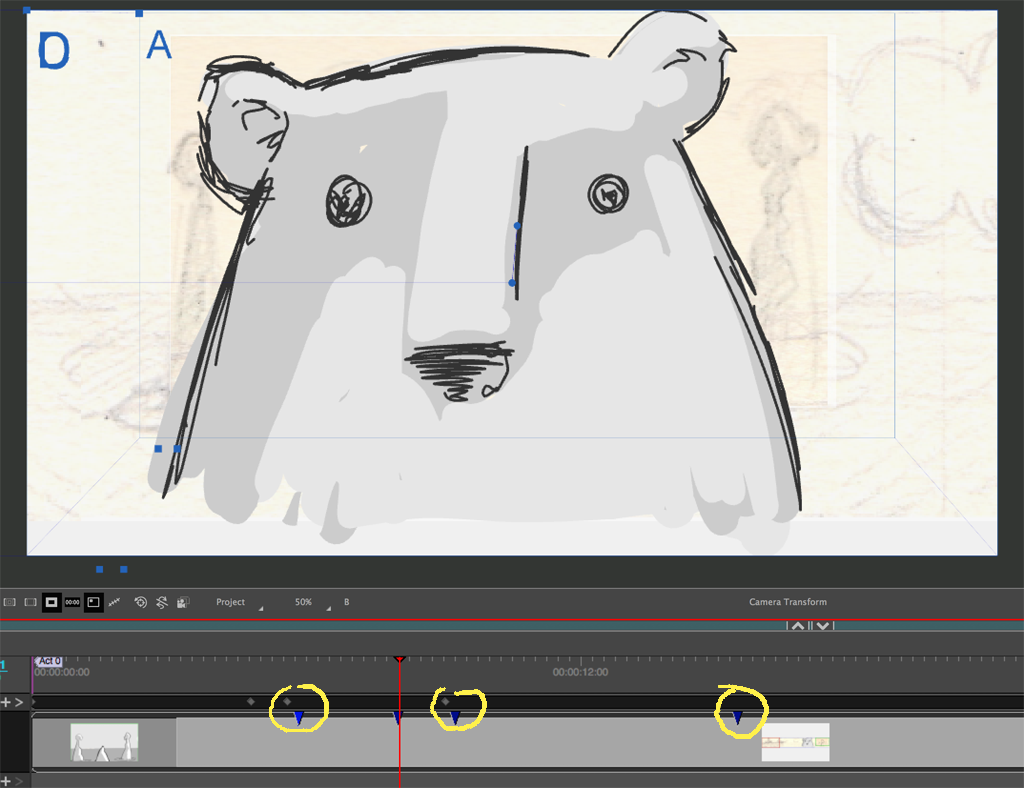1024x788 pixels.
Task: Click the dotted diagonal line icon in toolbar
Action: 114,602
